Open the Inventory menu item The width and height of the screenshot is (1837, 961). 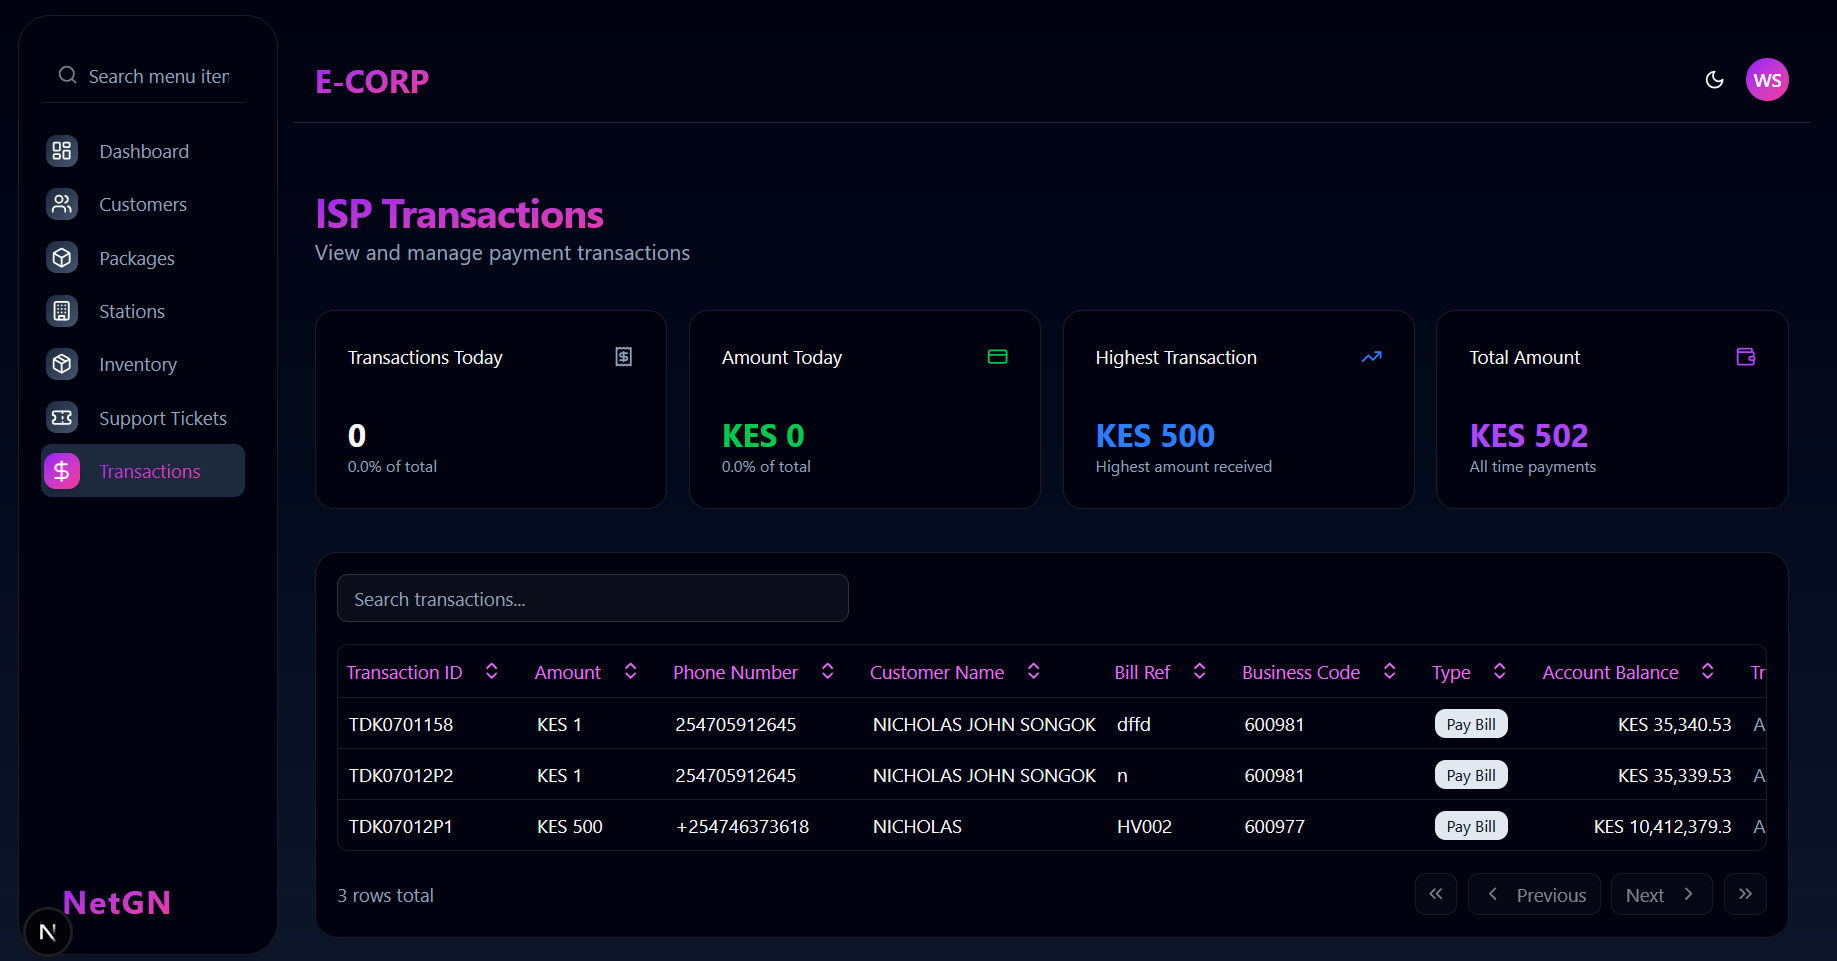[138, 365]
